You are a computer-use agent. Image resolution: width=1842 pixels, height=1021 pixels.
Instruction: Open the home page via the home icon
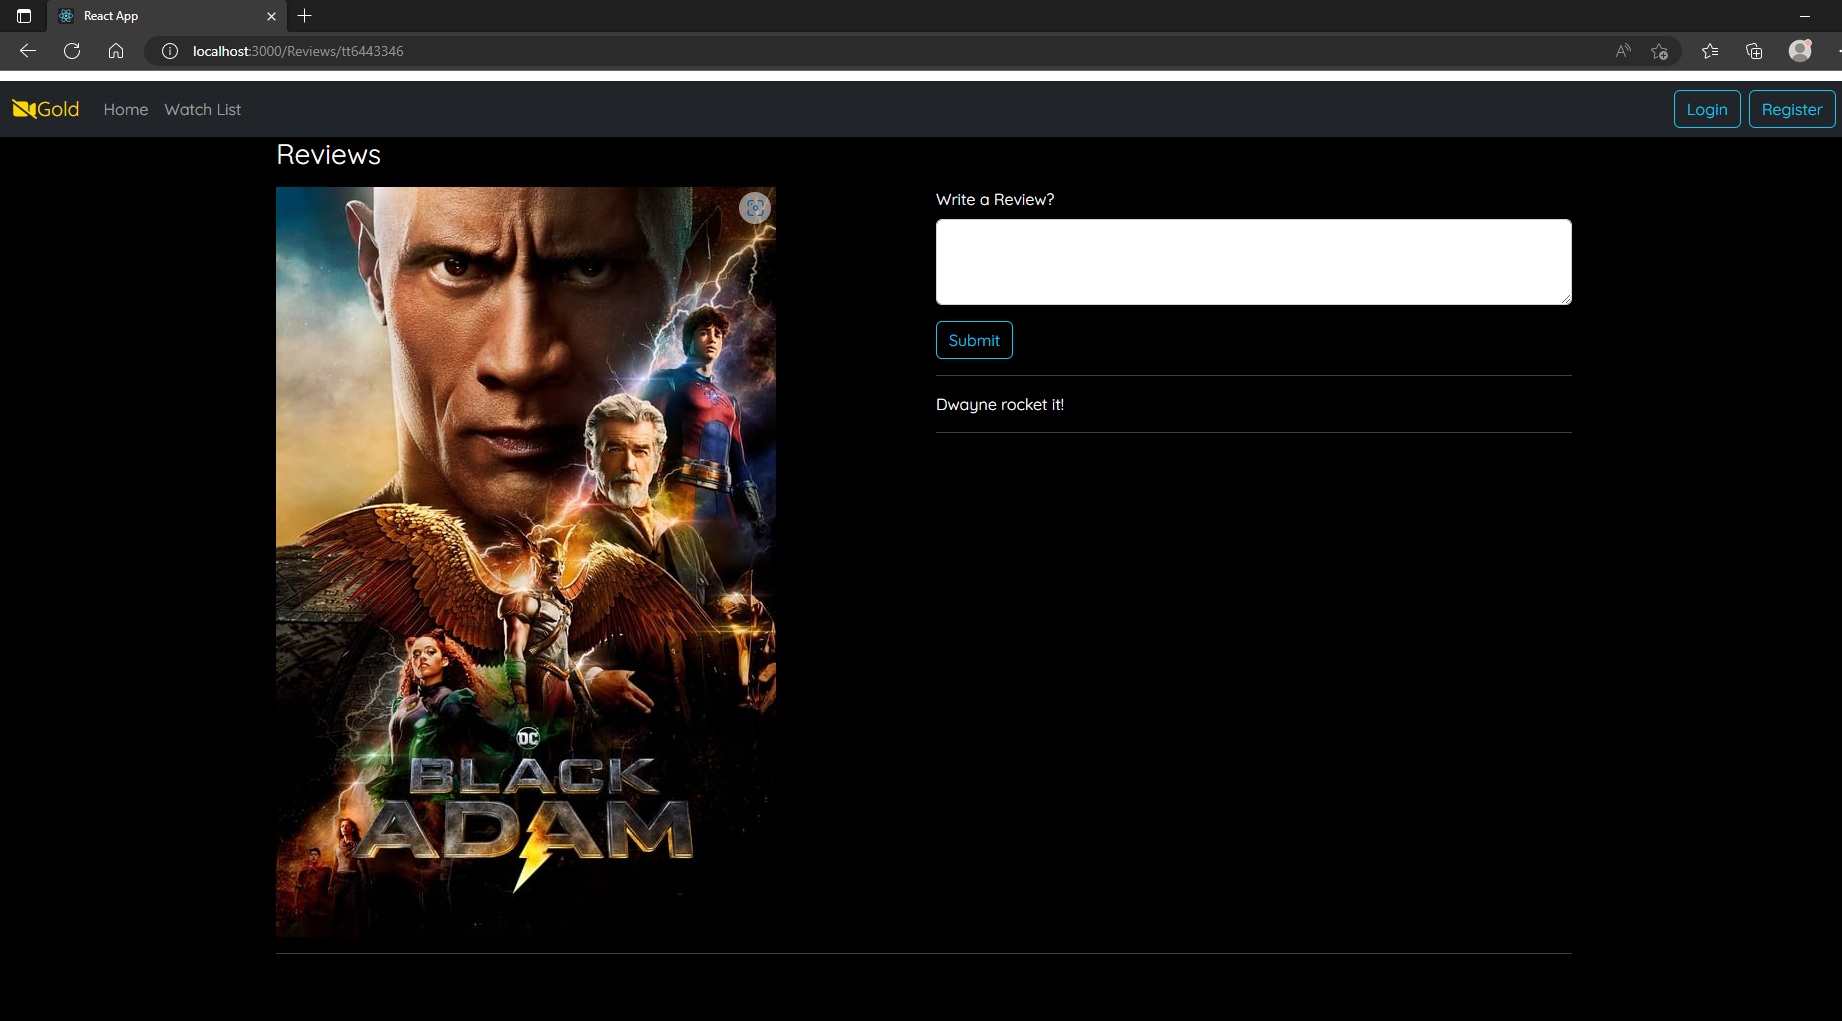click(x=116, y=50)
